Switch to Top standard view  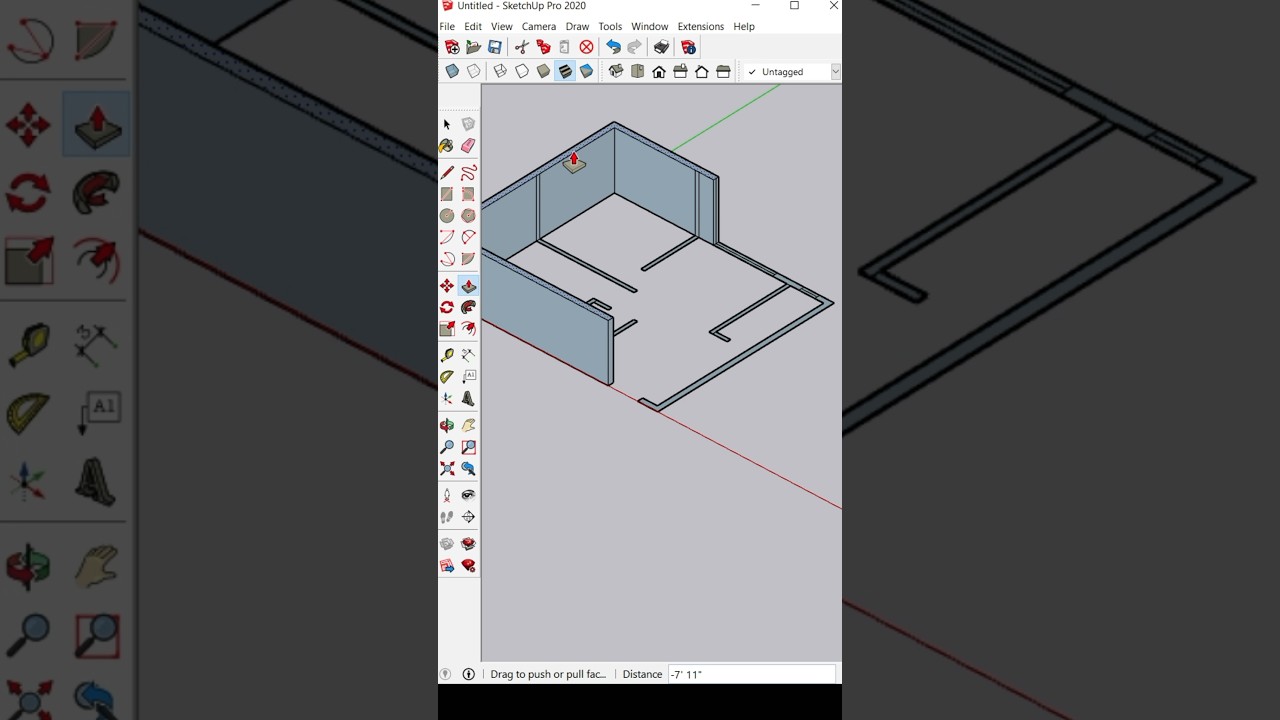point(637,71)
